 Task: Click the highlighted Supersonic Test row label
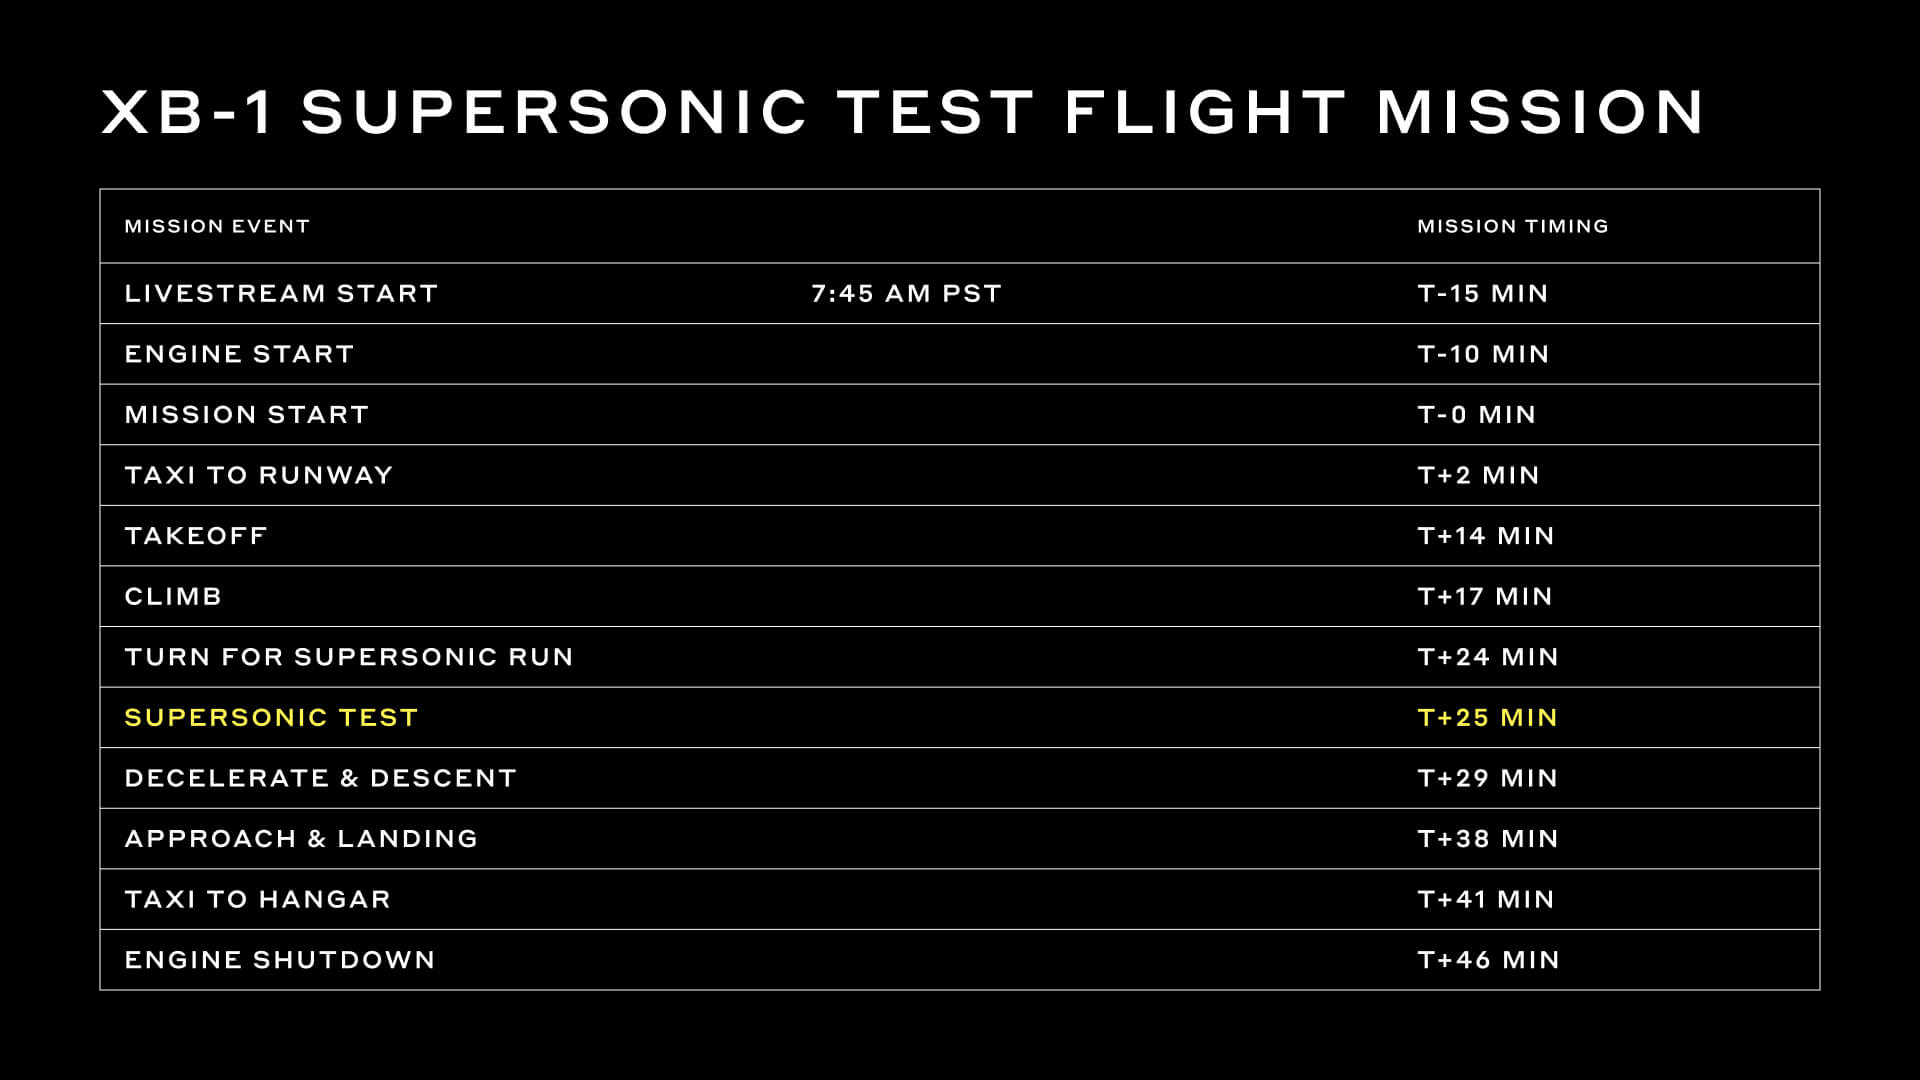coord(271,717)
